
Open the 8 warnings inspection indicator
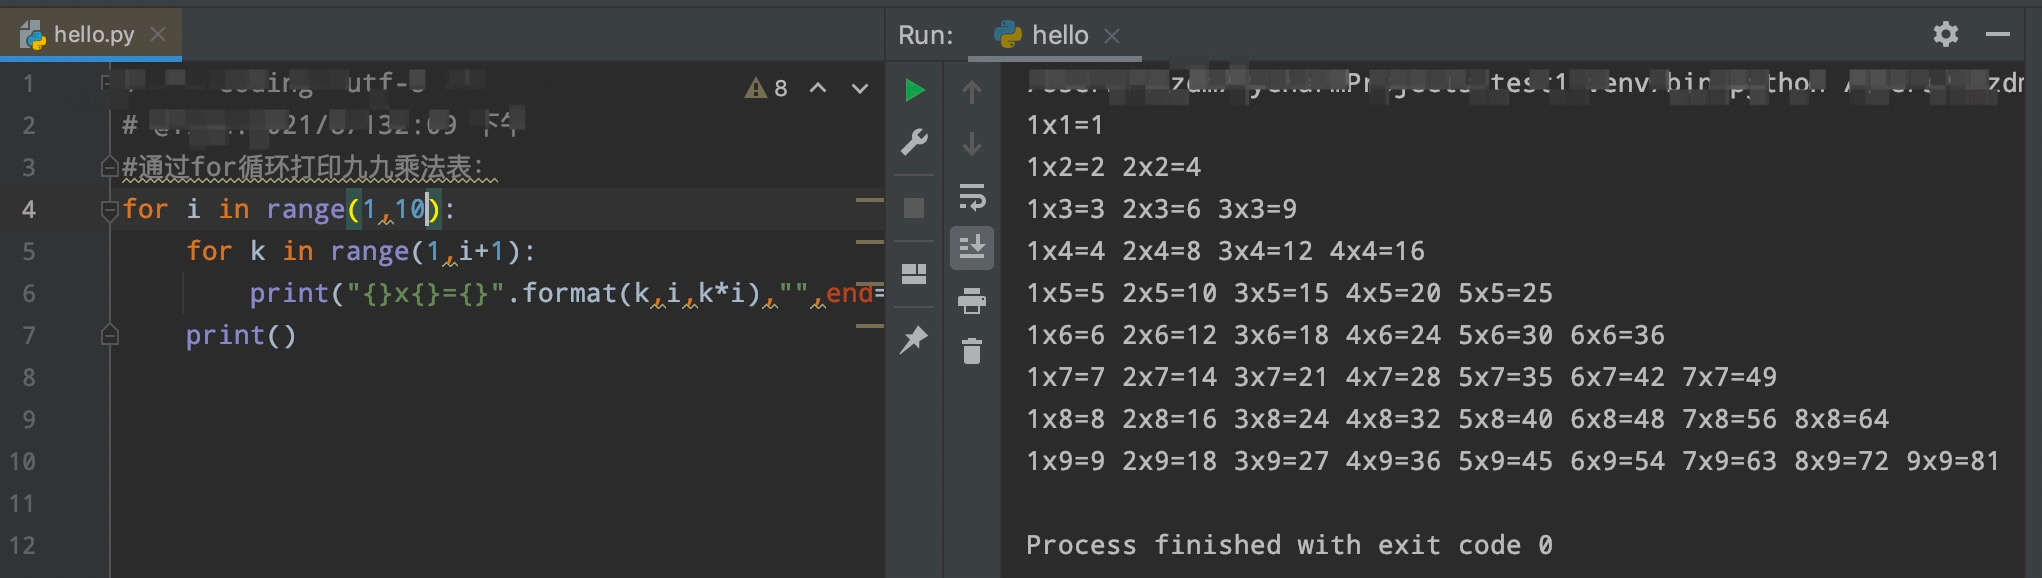[767, 88]
